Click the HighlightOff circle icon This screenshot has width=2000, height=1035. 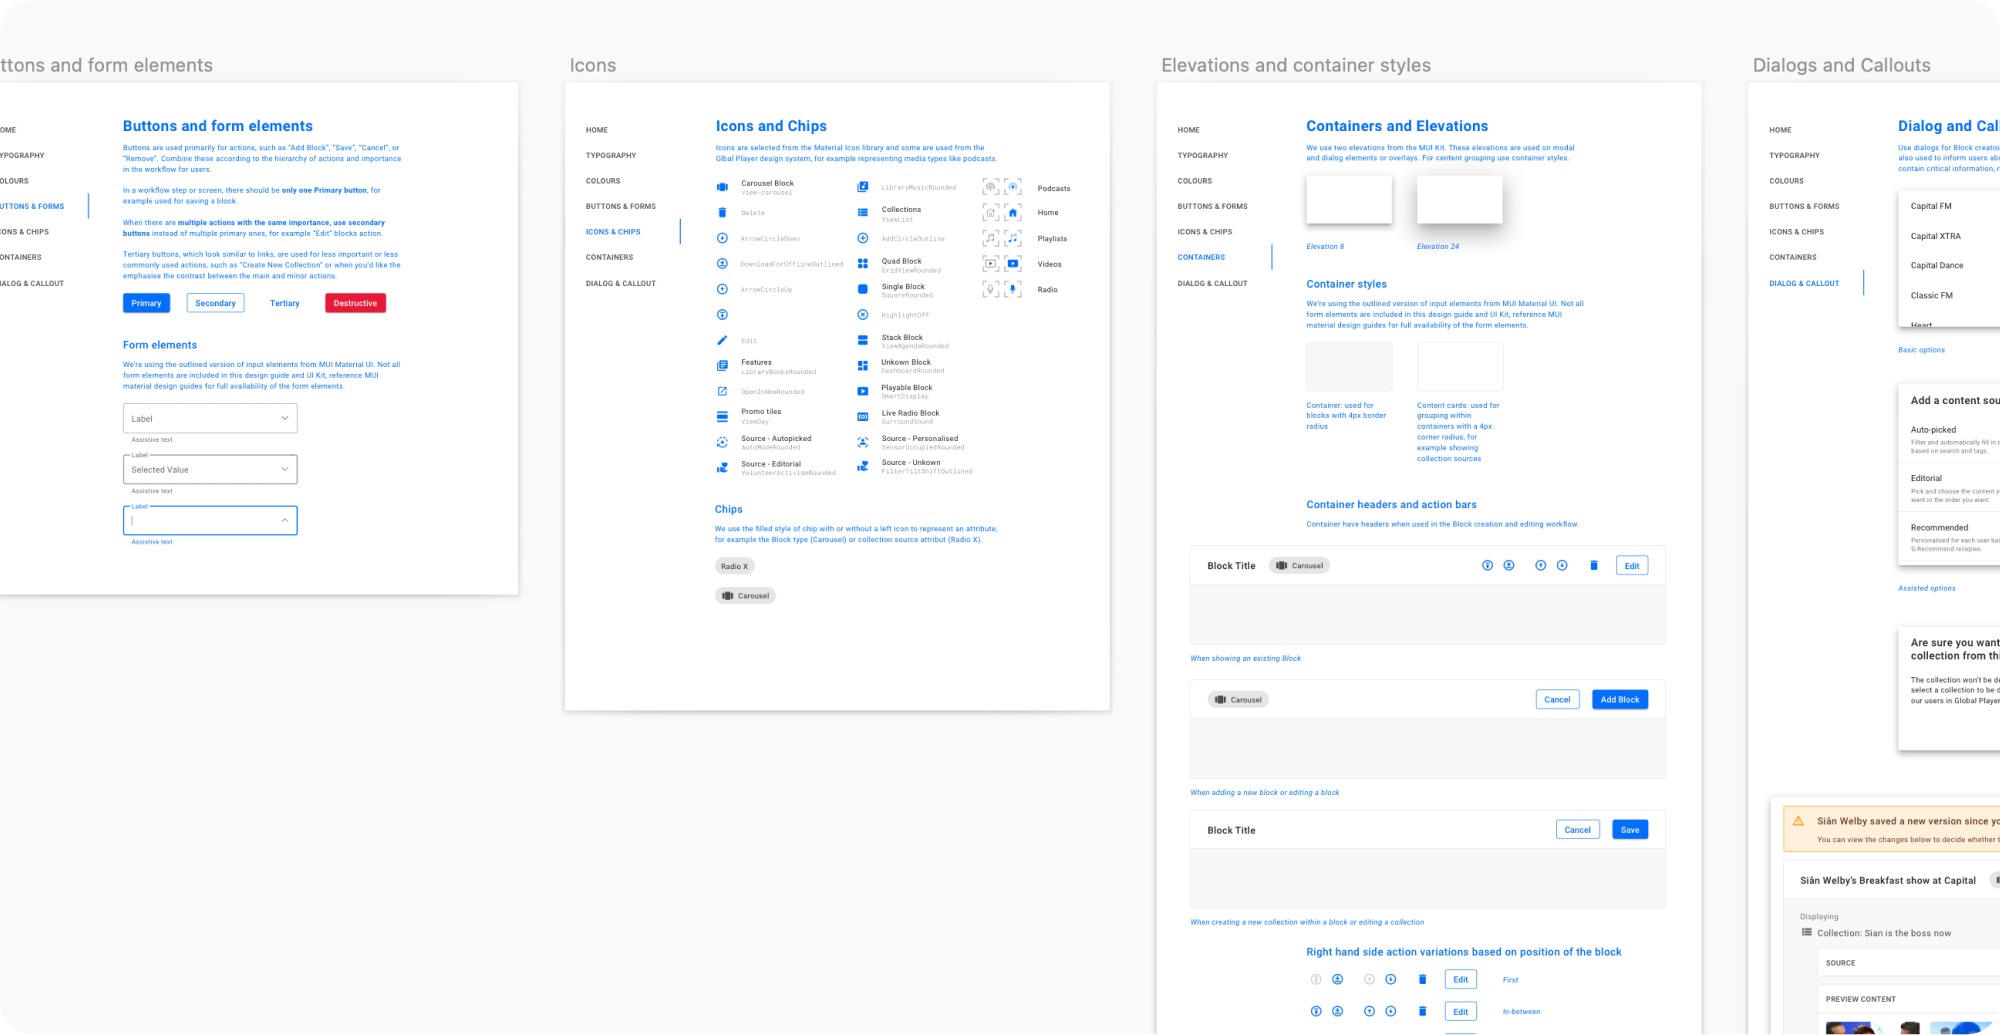[863, 315]
